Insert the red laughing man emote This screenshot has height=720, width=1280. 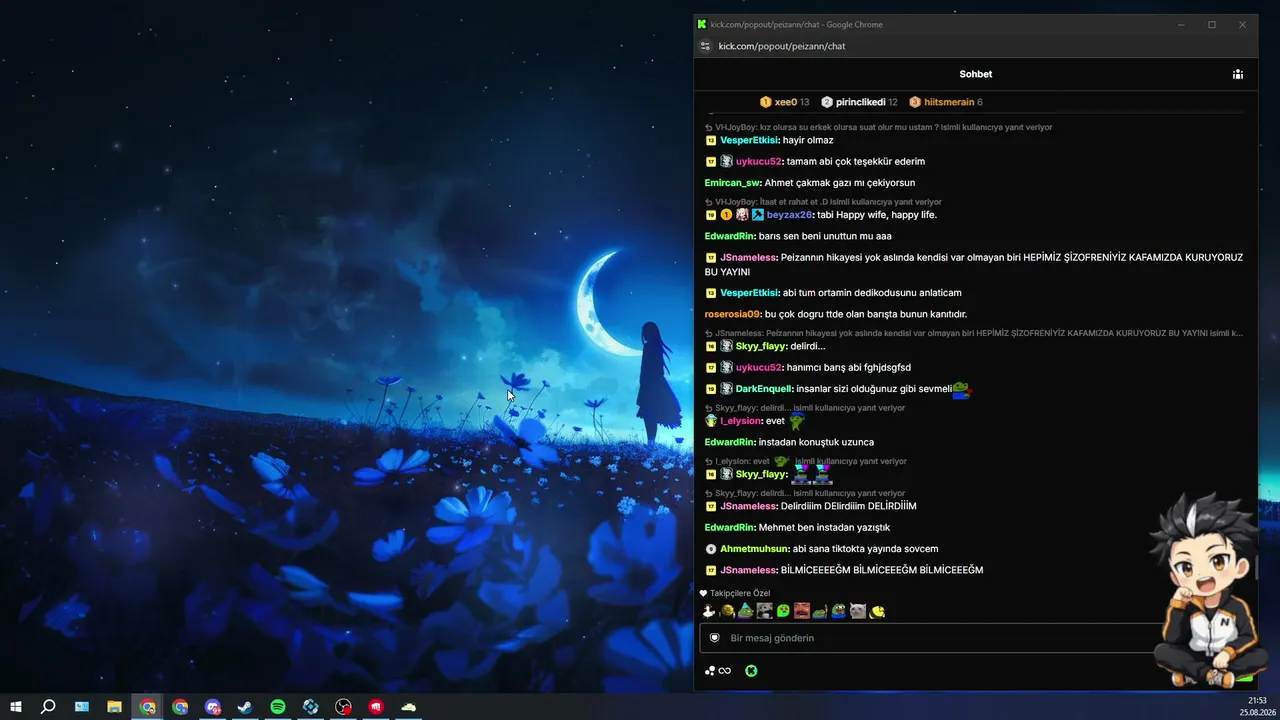pyautogui.click(x=802, y=611)
